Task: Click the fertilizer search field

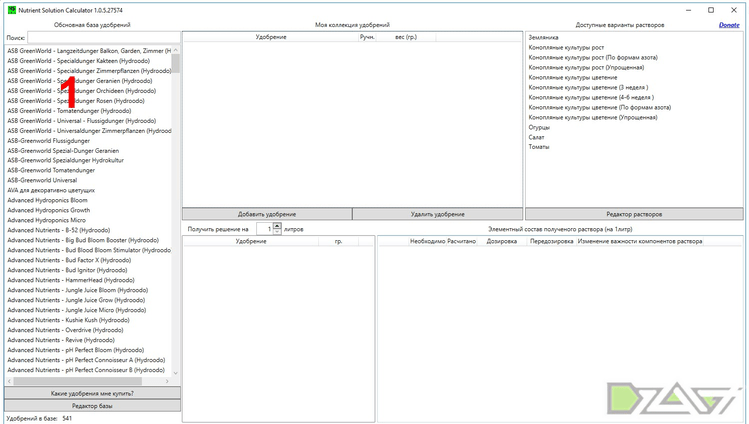Action: point(104,37)
